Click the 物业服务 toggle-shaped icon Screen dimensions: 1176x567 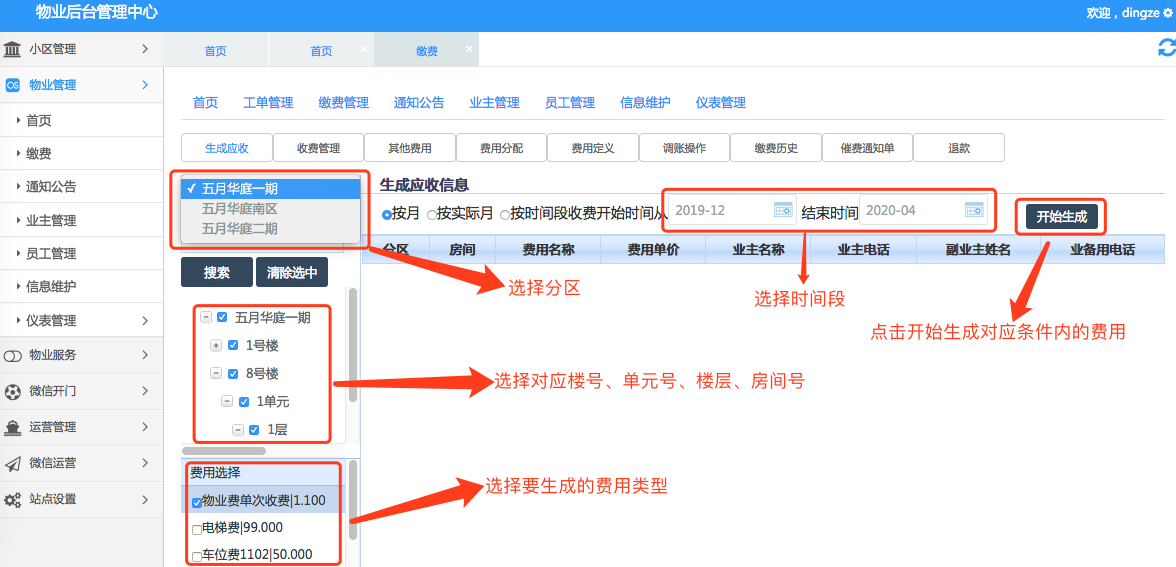pos(13,356)
